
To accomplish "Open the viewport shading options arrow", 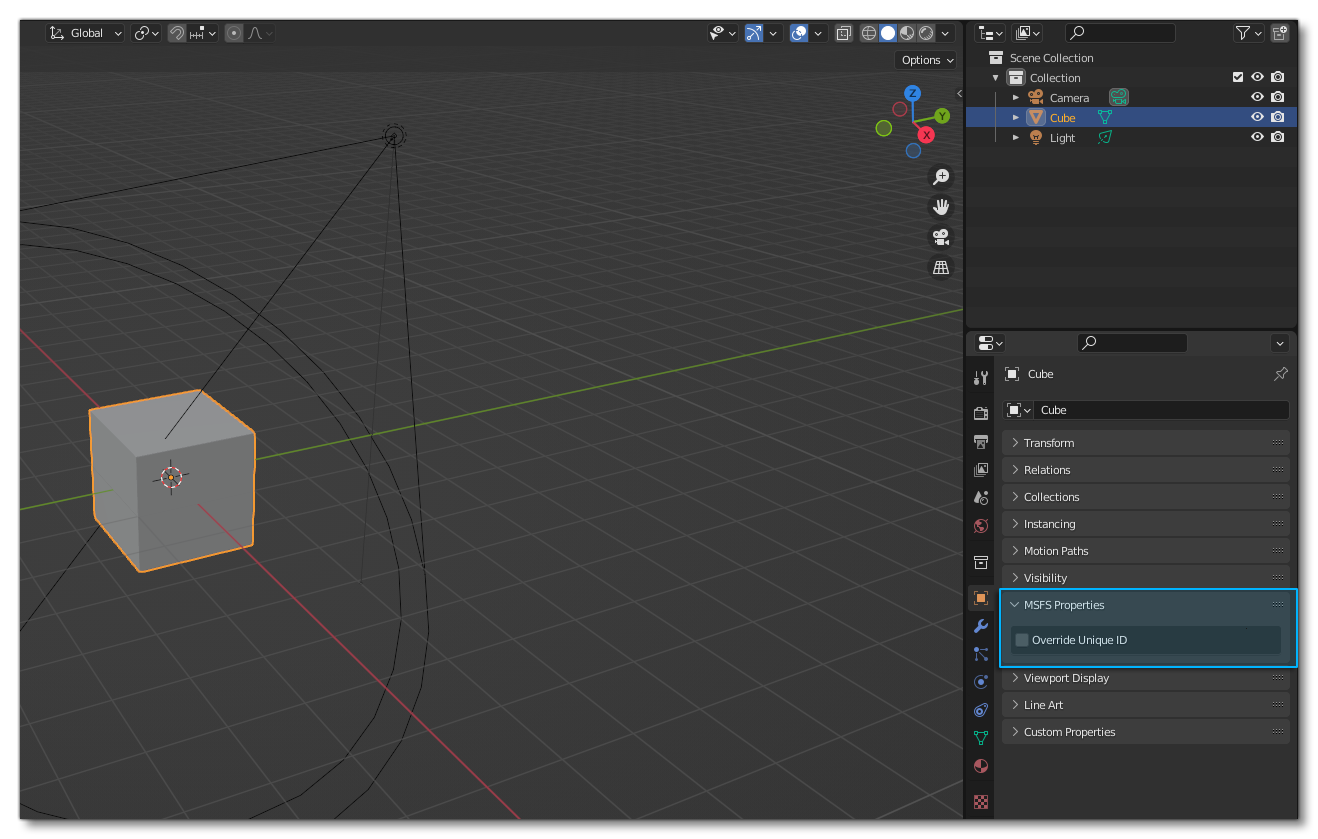I will click(x=946, y=33).
